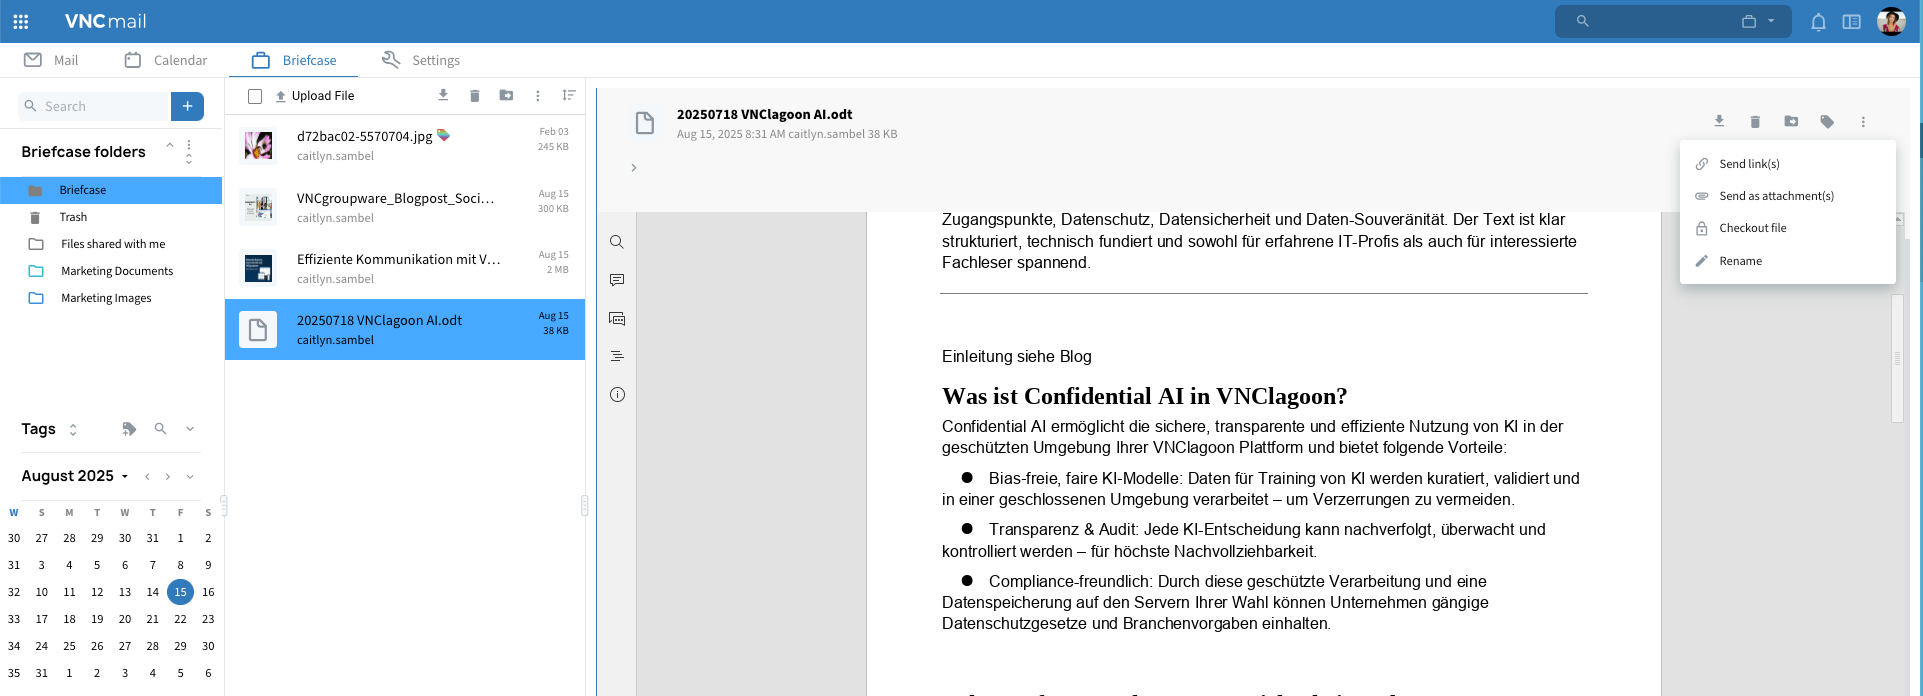Image resolution: width=1923 pixels, height=696 pixels.
Task: Download the open document
Action: pos(1719,121)
